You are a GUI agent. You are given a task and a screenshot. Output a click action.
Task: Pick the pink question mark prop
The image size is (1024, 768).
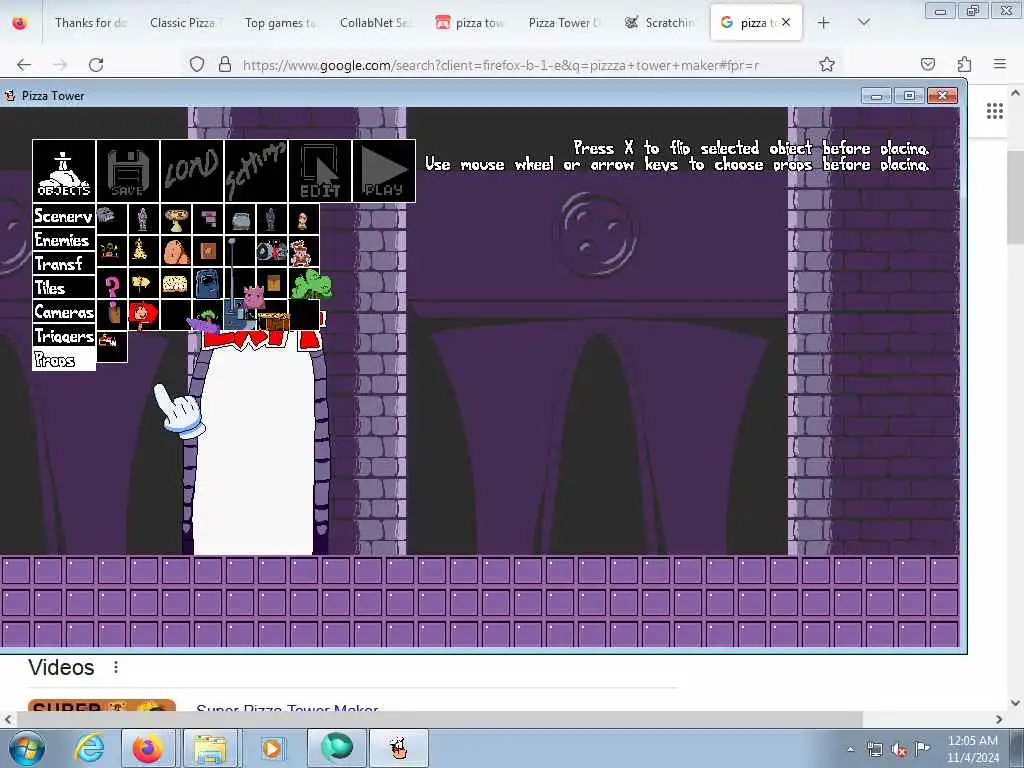click(112, 285)
